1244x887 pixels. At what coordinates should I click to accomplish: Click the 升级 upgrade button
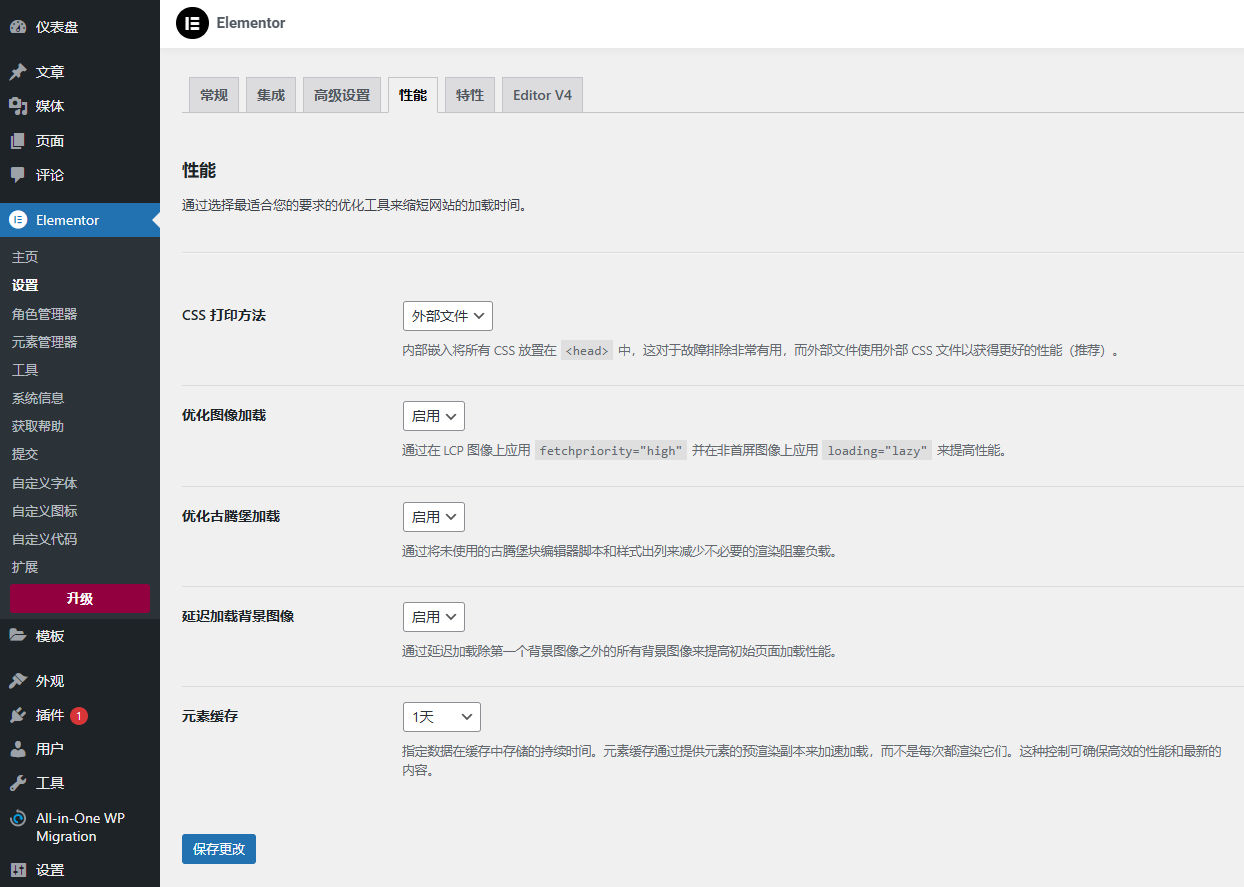(80, 599)
